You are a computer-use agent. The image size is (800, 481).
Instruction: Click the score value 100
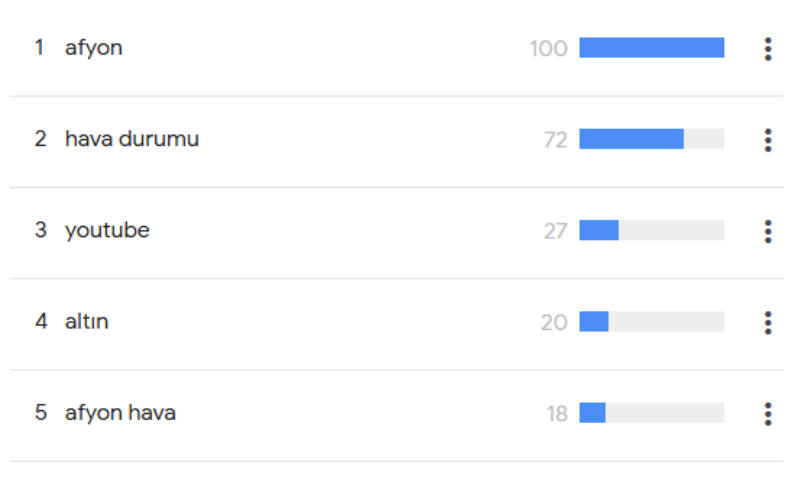tap(548, 48)
